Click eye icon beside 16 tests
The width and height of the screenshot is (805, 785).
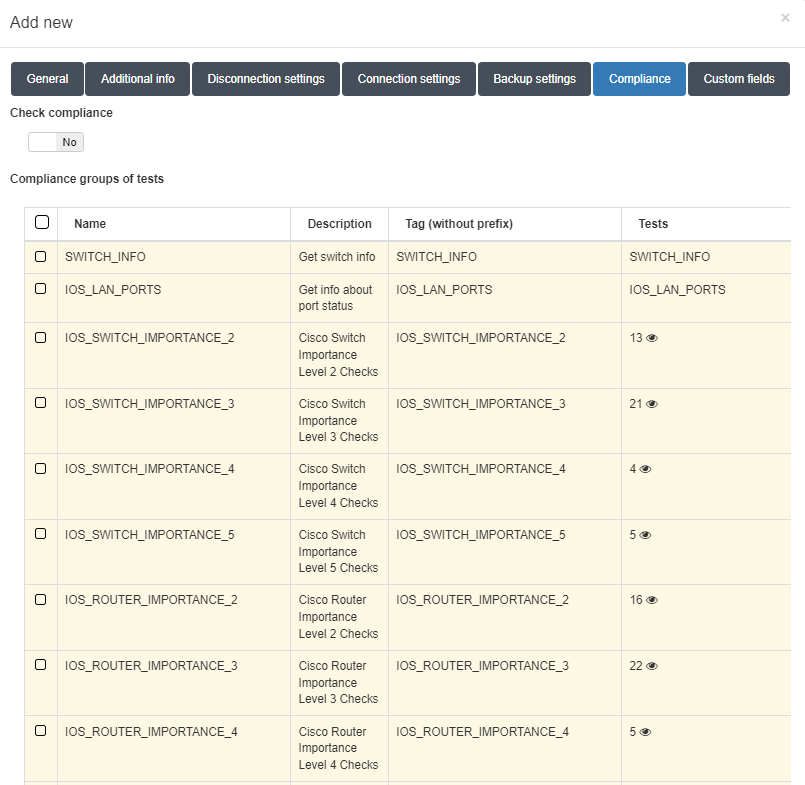tap(652, 600)
